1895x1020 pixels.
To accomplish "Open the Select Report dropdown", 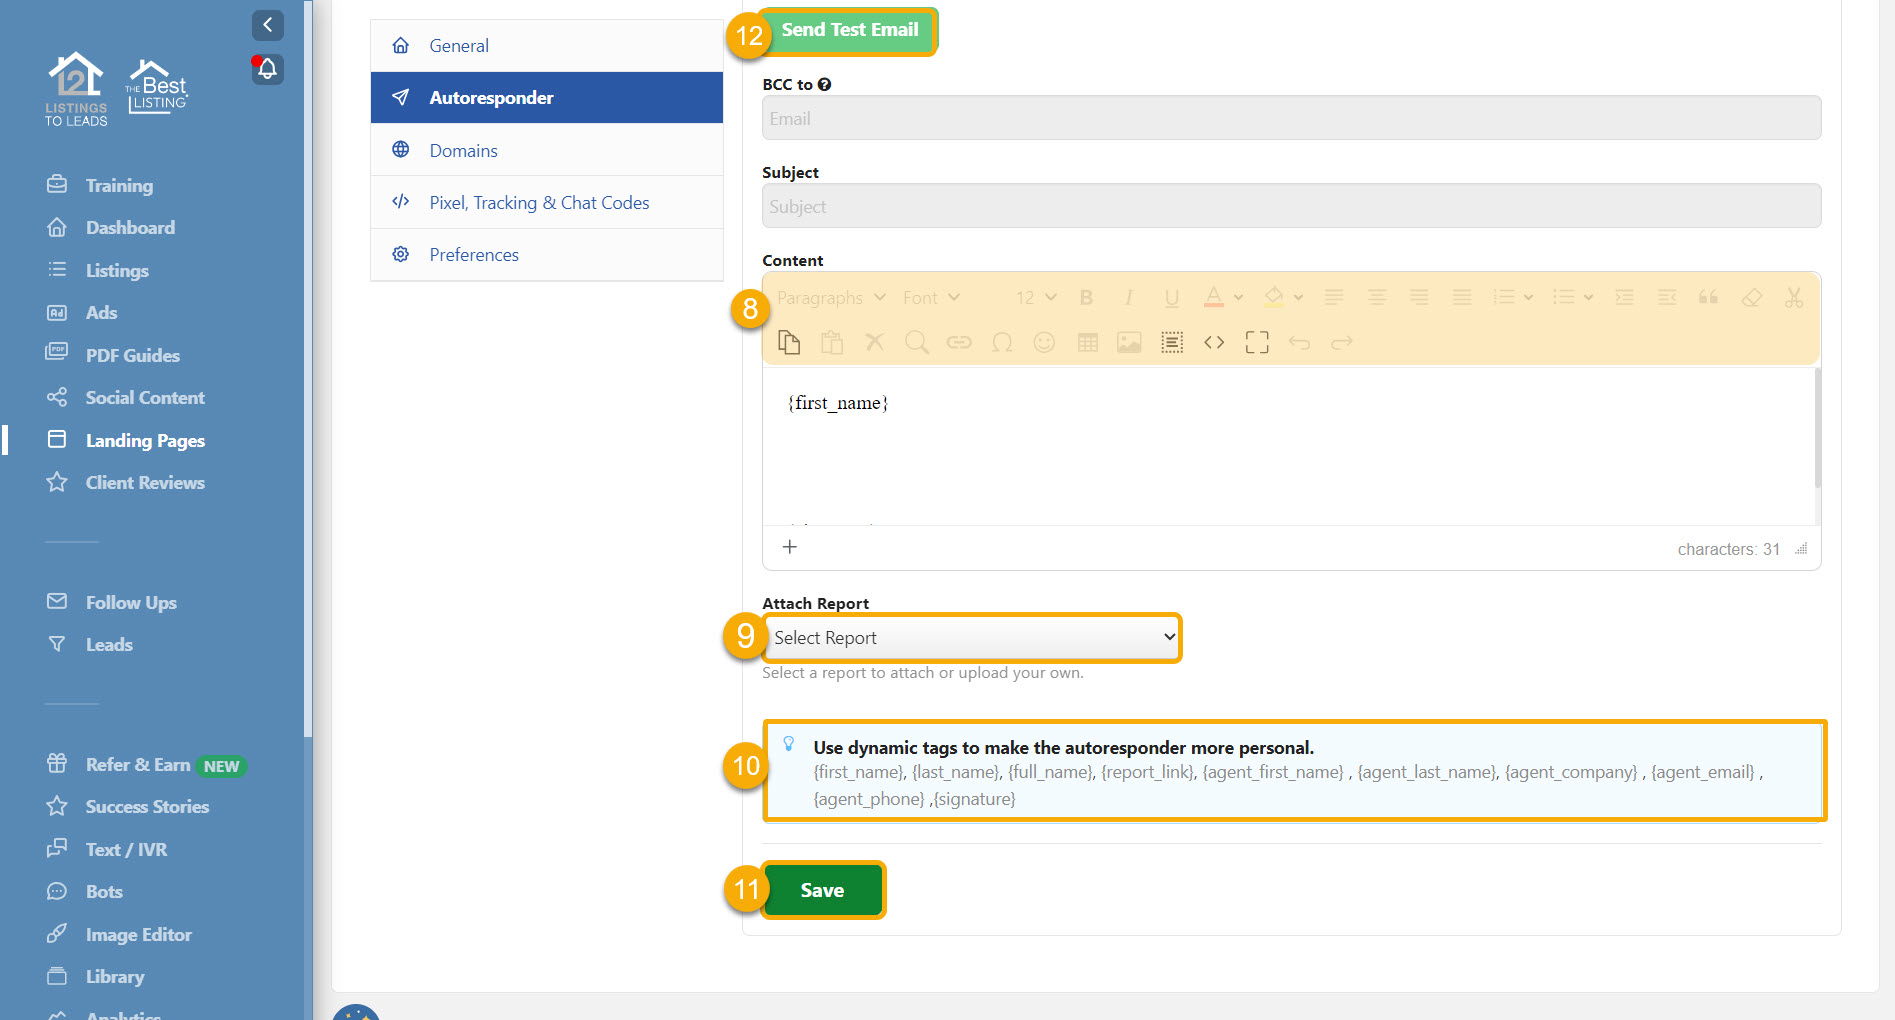I will pyautogui.click(x=972, y=638).
